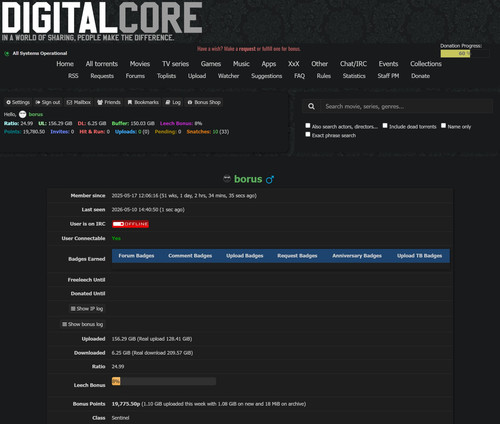Screen dimensions: 500x424
Task: Open the TV series category
Action: coord(175,64)
